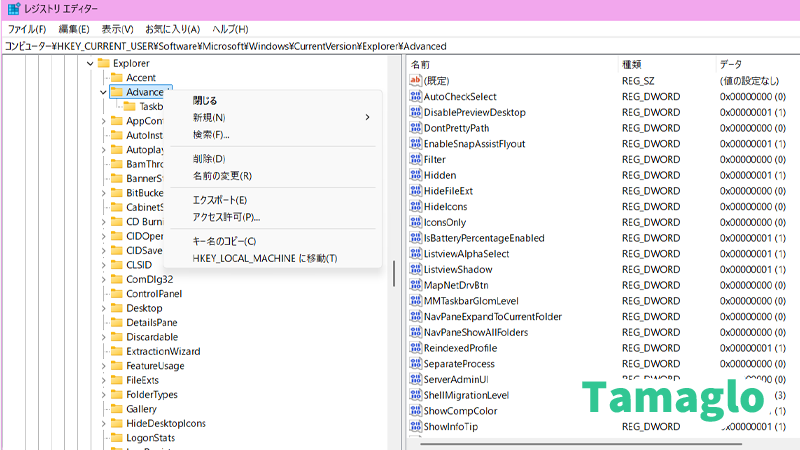Click the Hidden DWORD value icon
The height and width of the screenshot is (450, 800).
pyautogui.click(x=416, y=175)
